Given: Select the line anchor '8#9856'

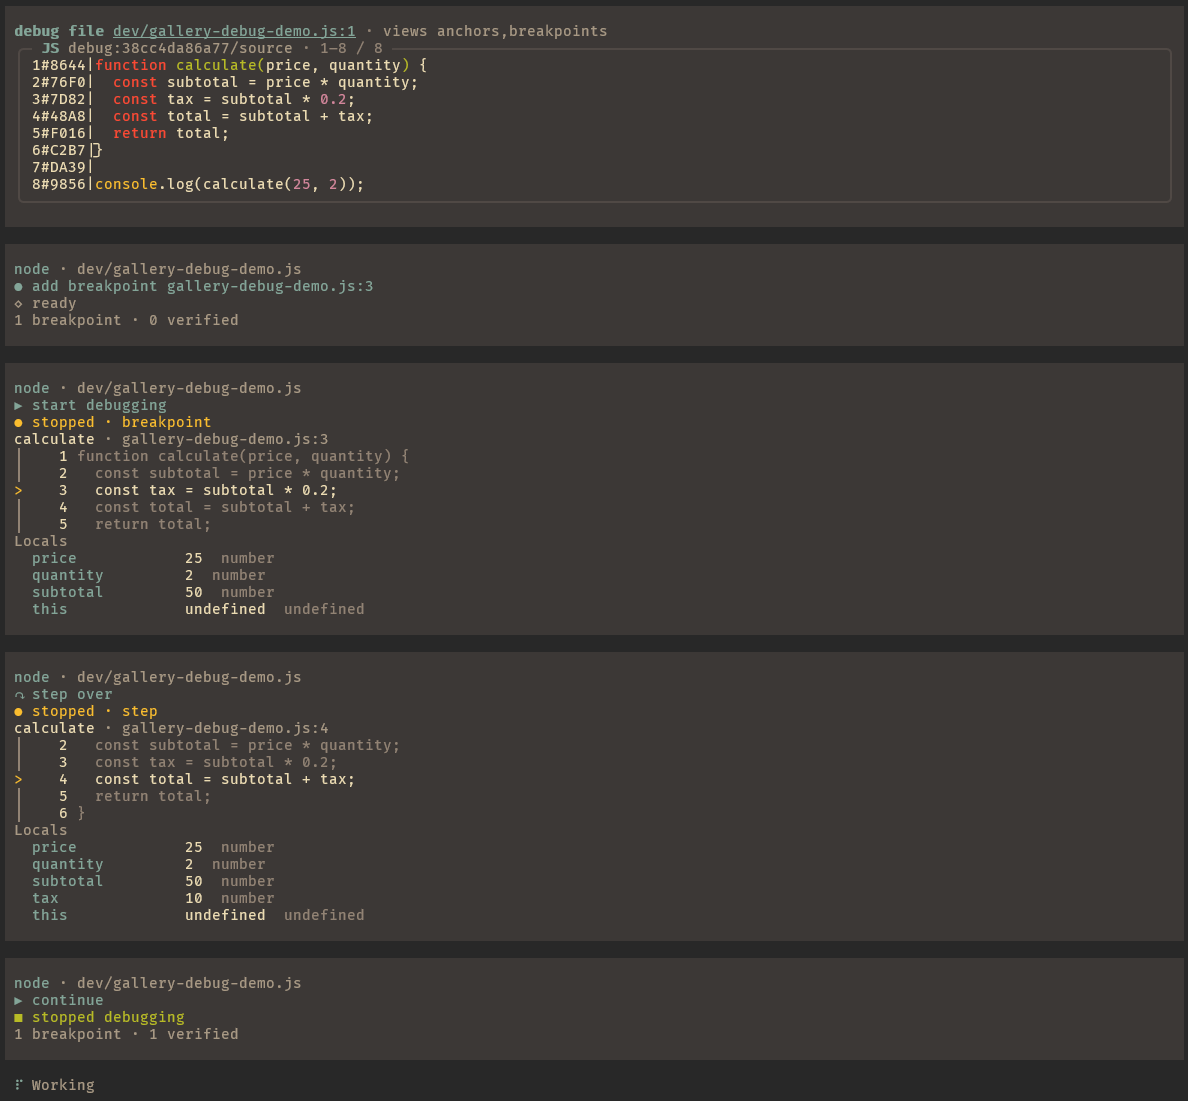Looking at the screenshot, I should (58, 184).
